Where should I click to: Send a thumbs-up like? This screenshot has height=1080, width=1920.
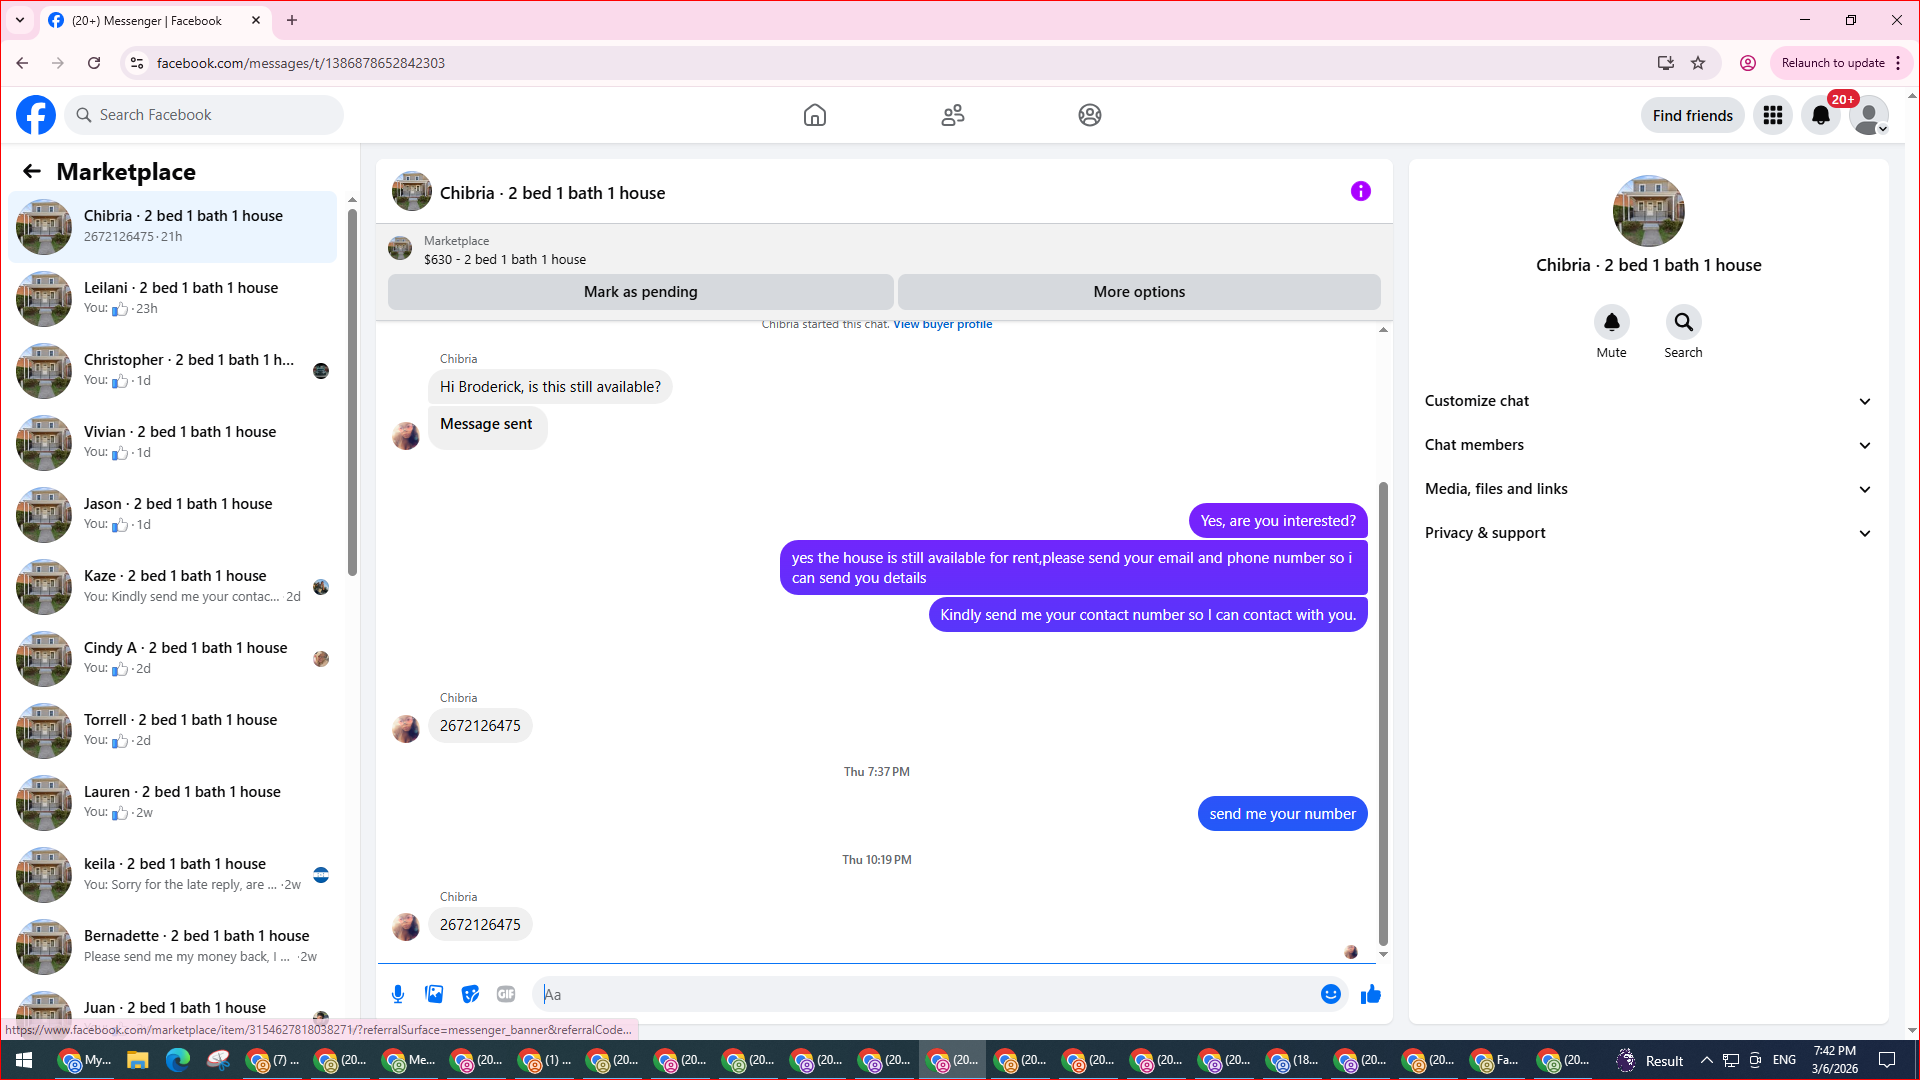pos(1370,994)
